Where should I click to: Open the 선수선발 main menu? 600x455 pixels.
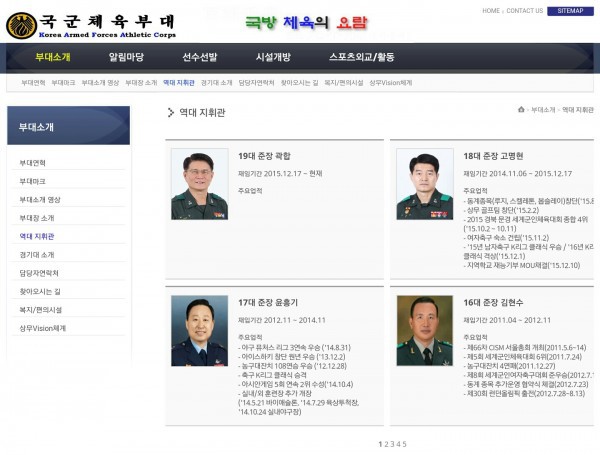(x=200, y=57)
